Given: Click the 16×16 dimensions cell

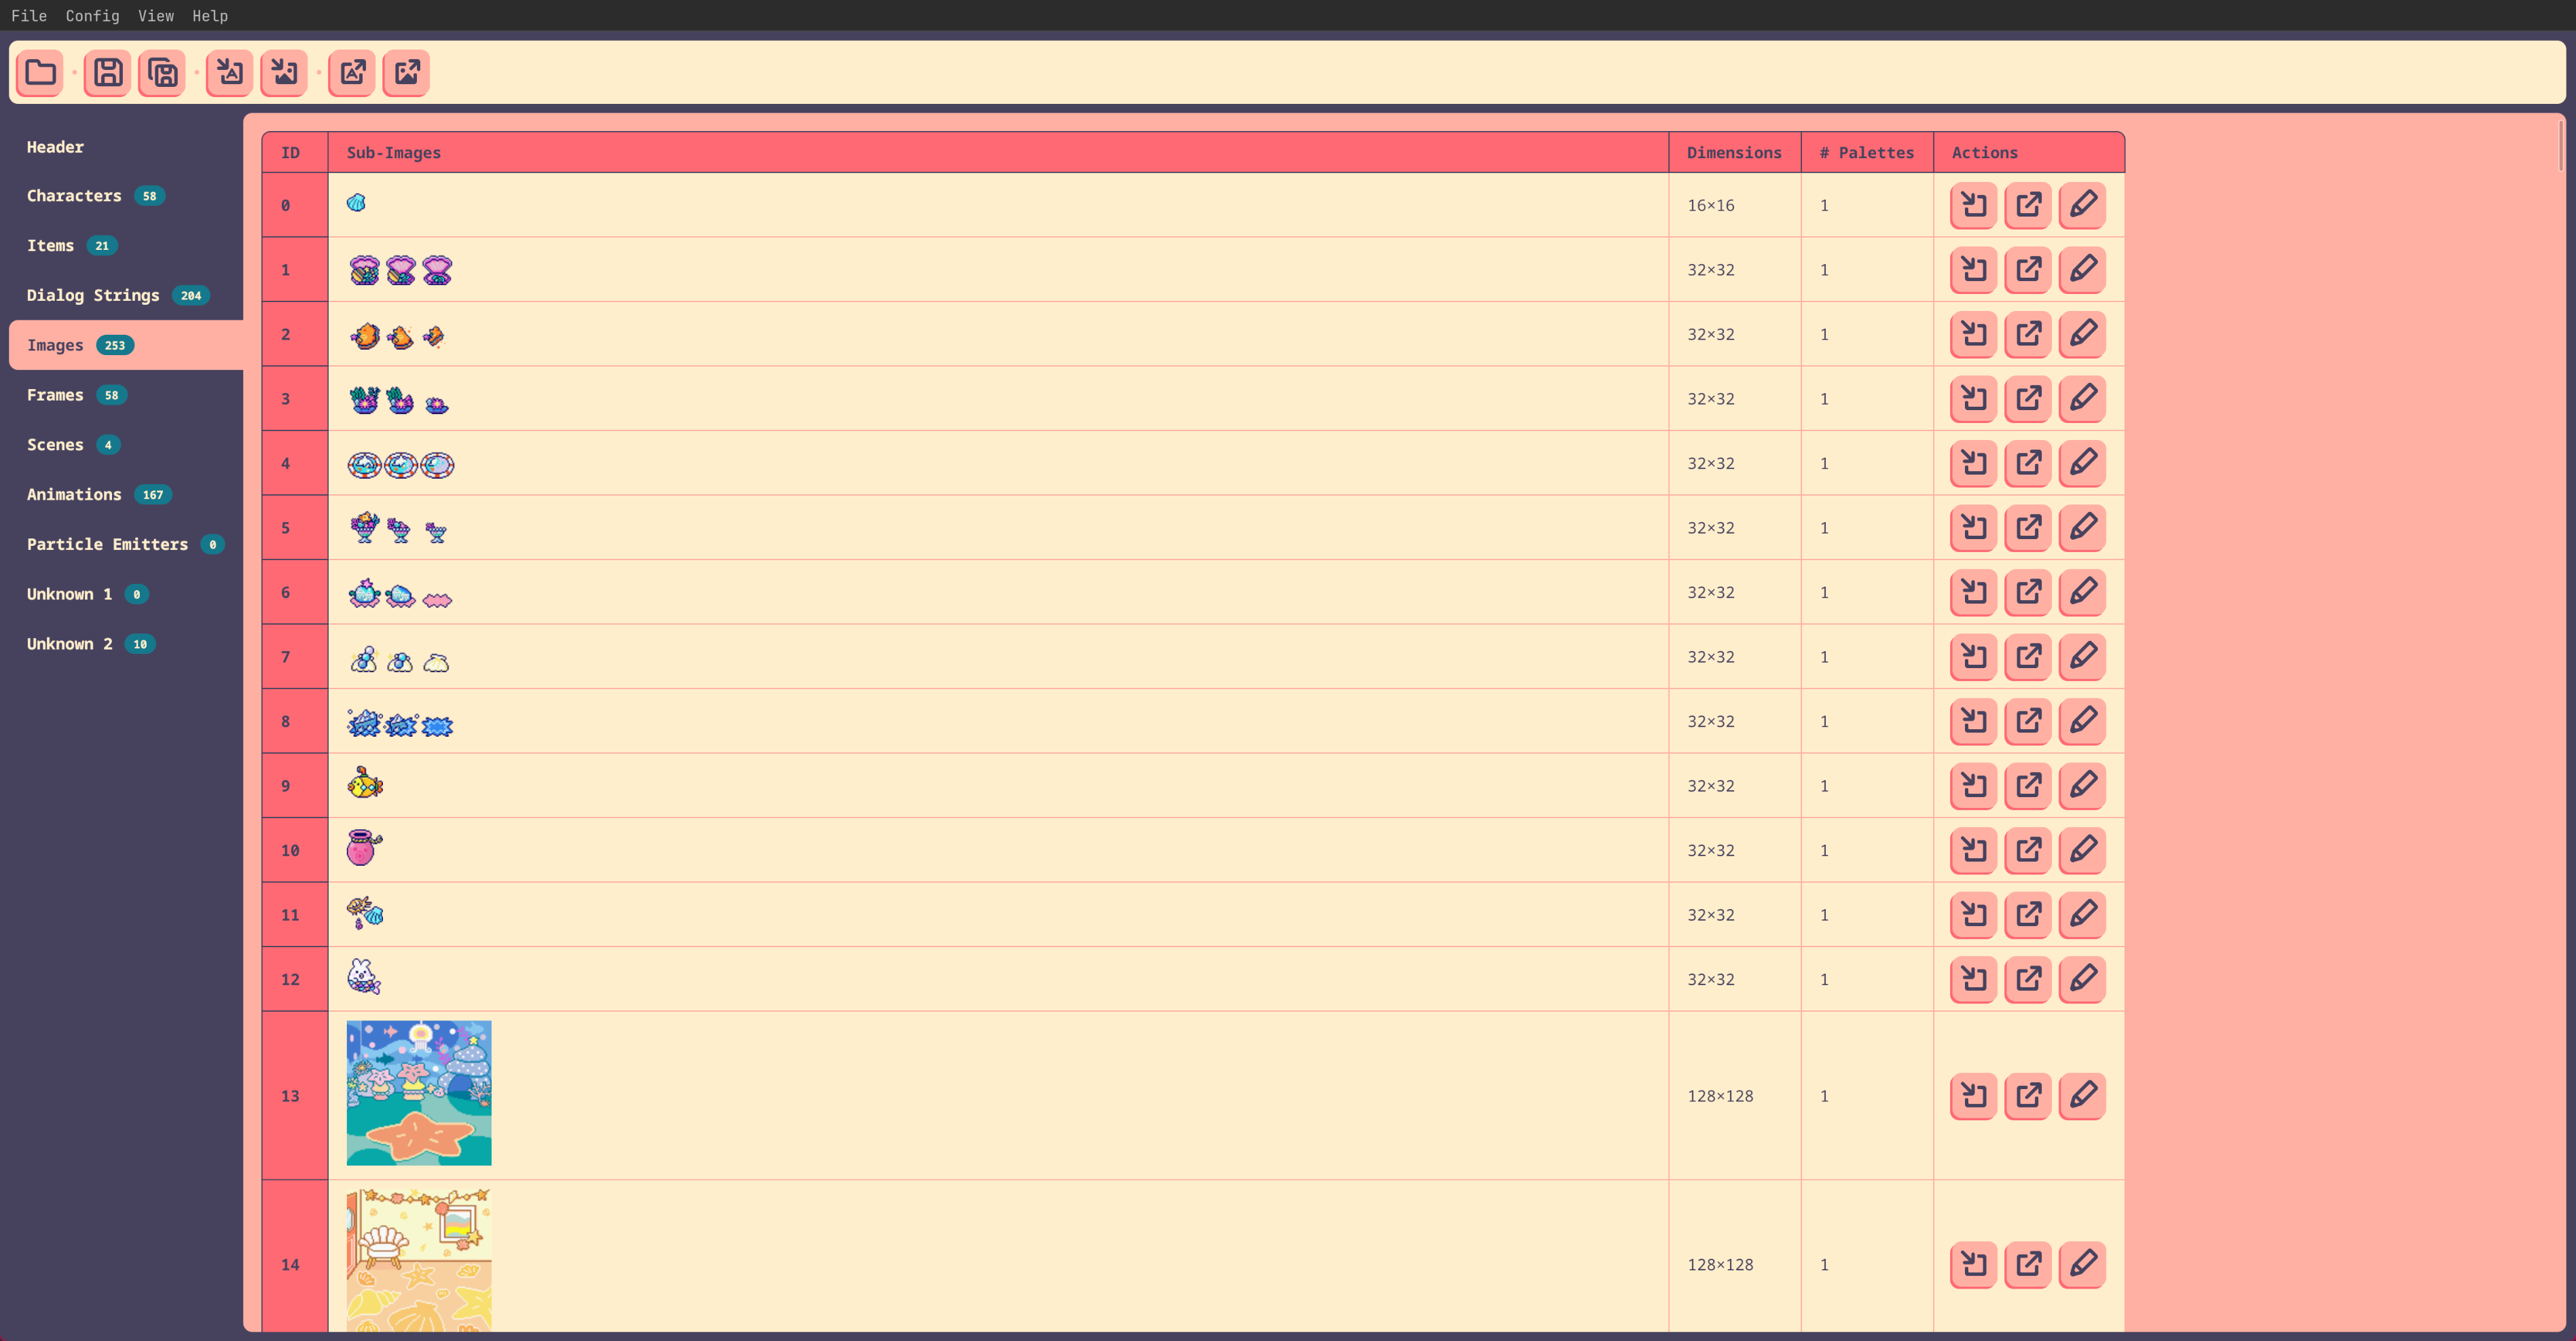Looking at the screenshot, I should 1735,205.
